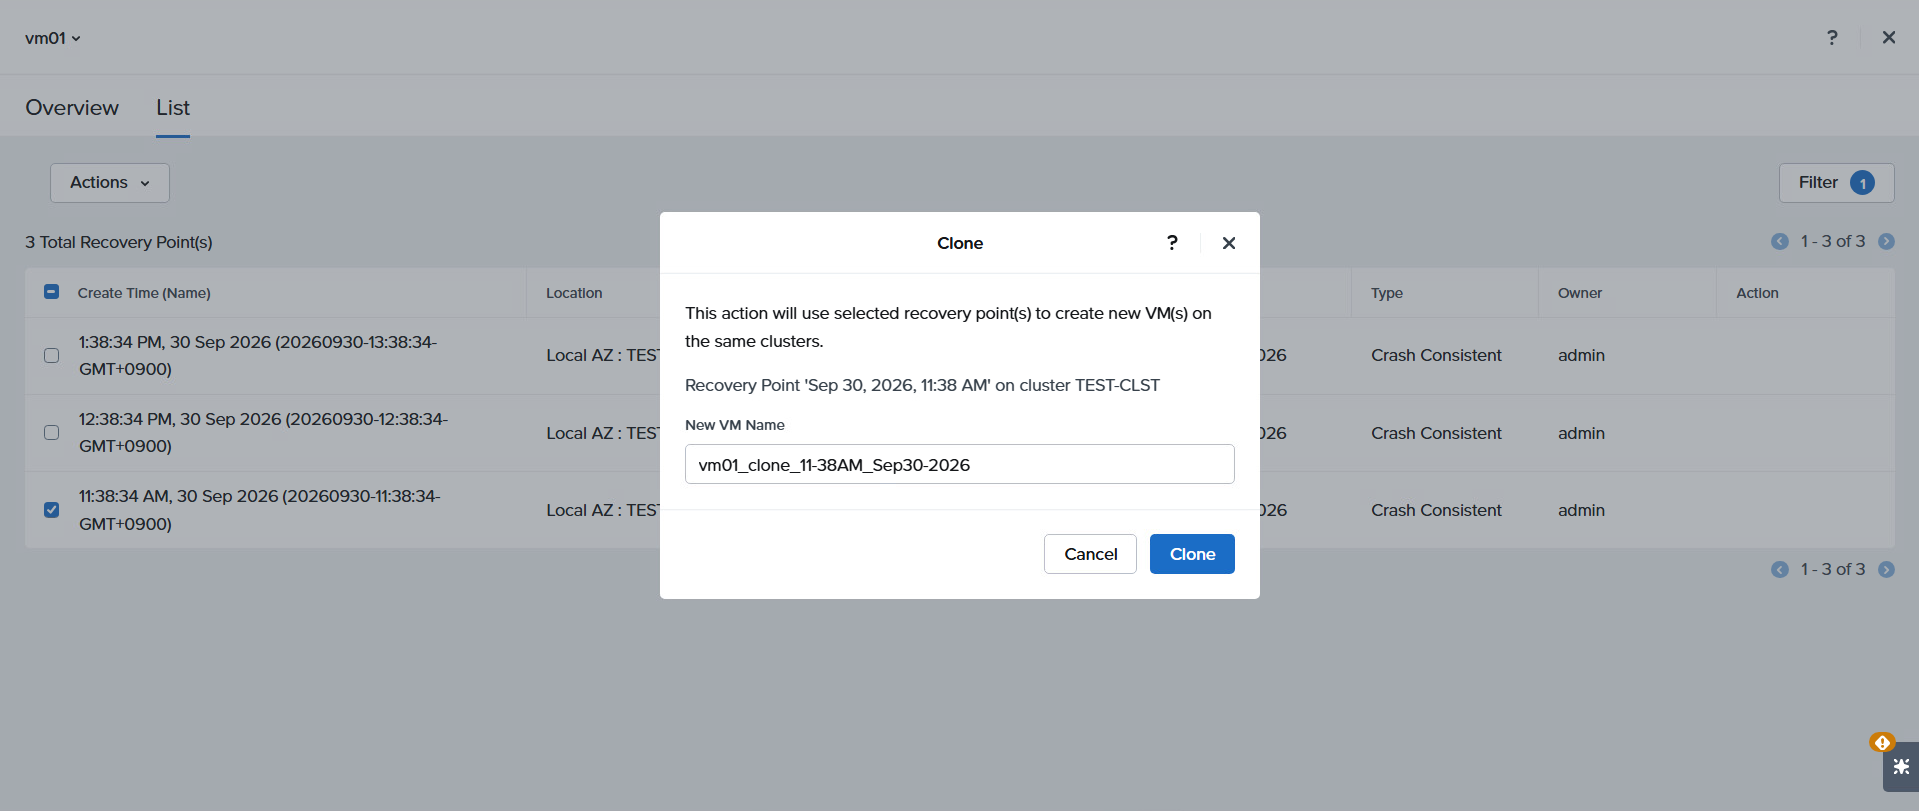The width and height of the screenshot is (1919, 811).
Task: Go to next page arrow above table
Action: [x=1886, y=241]
